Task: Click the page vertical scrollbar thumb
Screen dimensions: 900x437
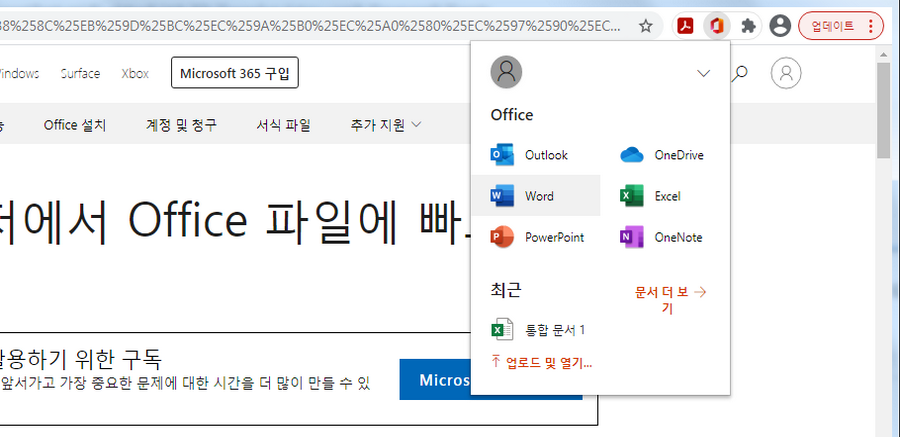Action: coord(884,109)
